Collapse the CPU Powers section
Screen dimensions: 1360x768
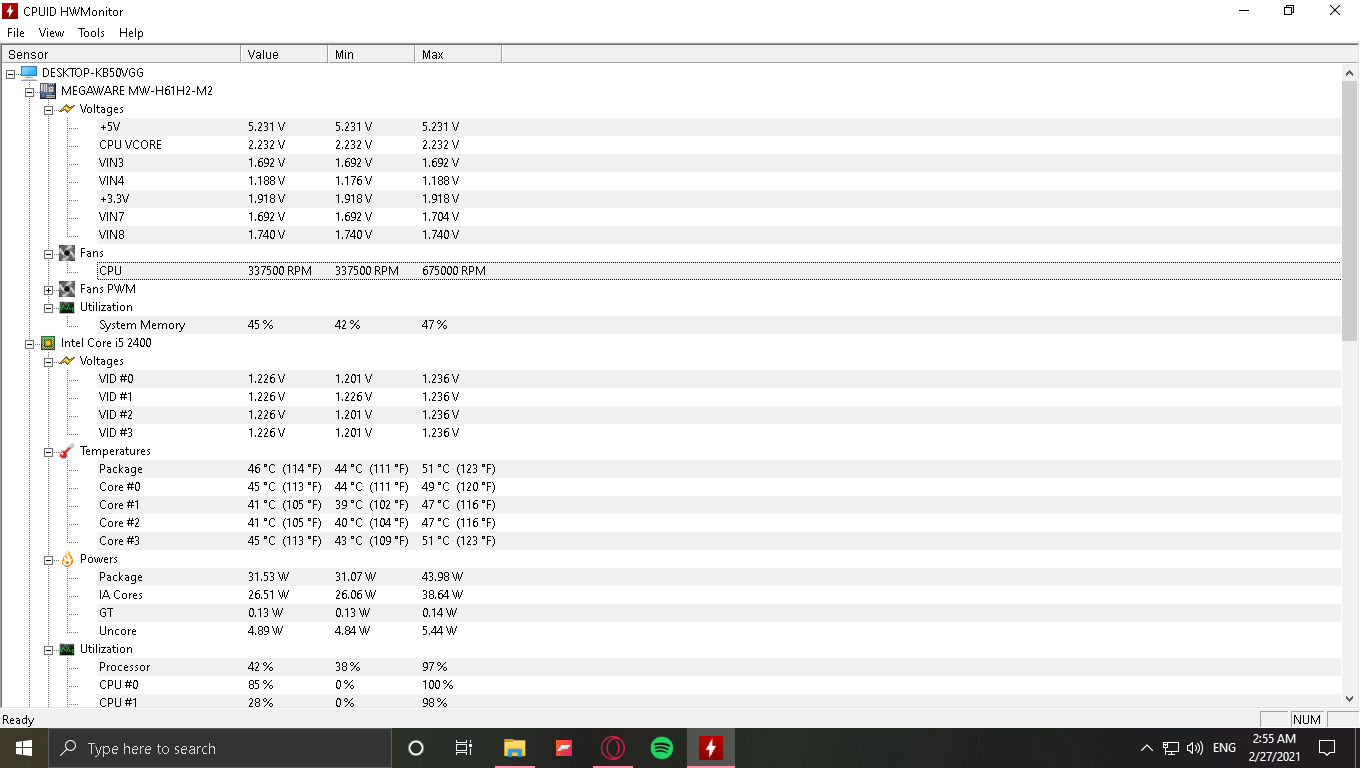point(48,559)
